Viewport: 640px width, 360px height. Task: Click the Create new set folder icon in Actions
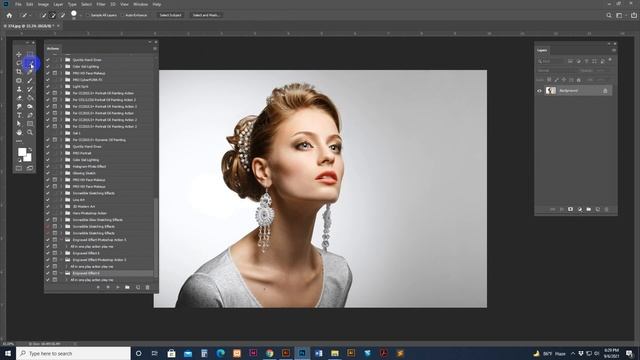click(127, 287)
